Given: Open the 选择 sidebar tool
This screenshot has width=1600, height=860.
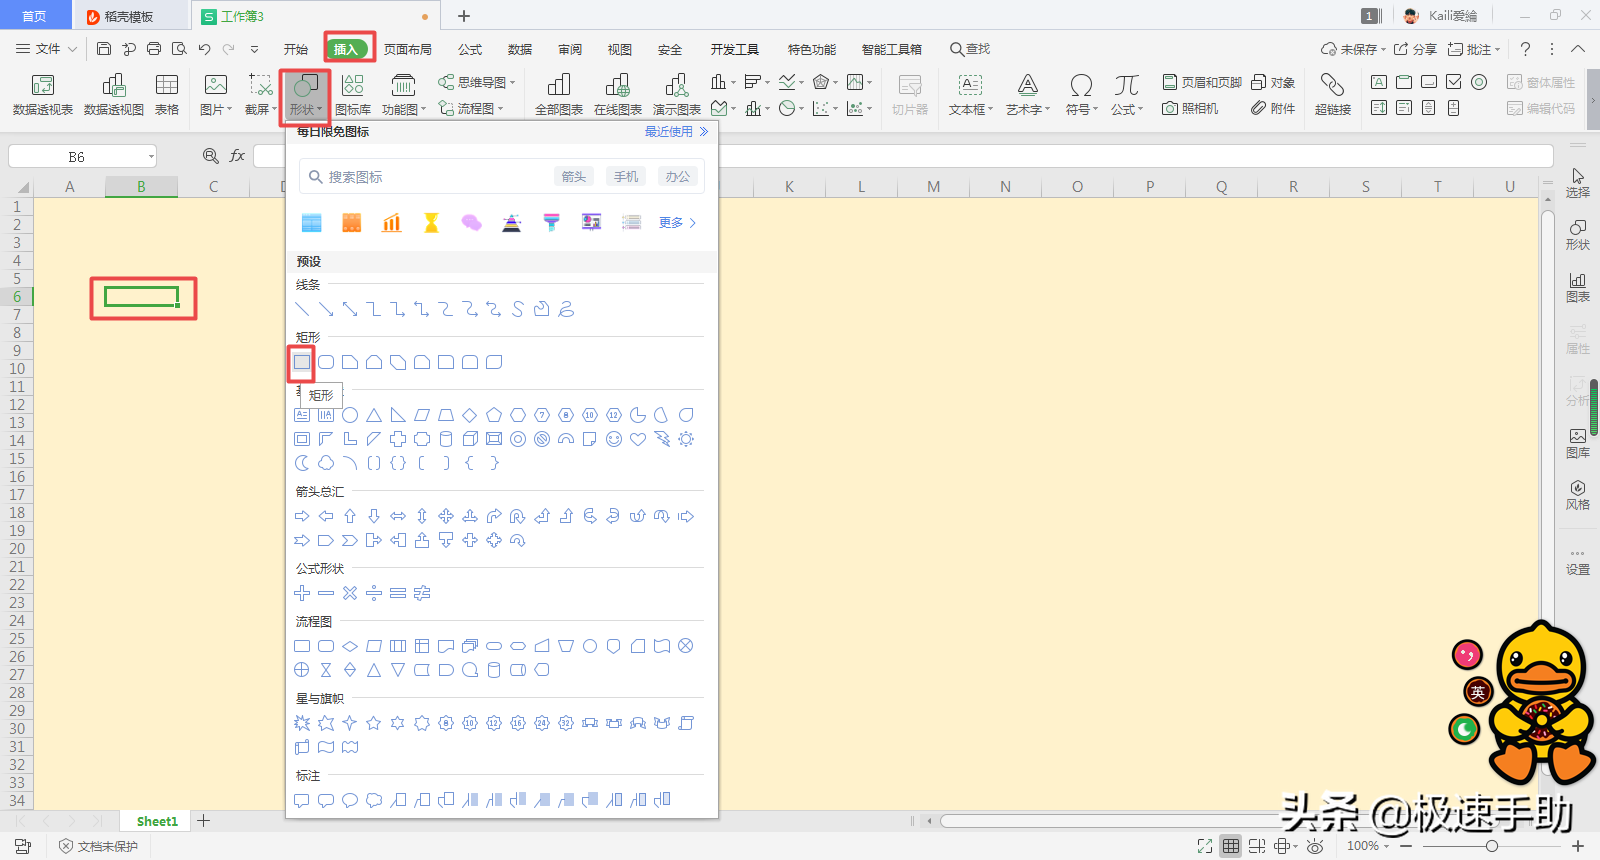Looking at the screenshot, I should click(1577, 183).
